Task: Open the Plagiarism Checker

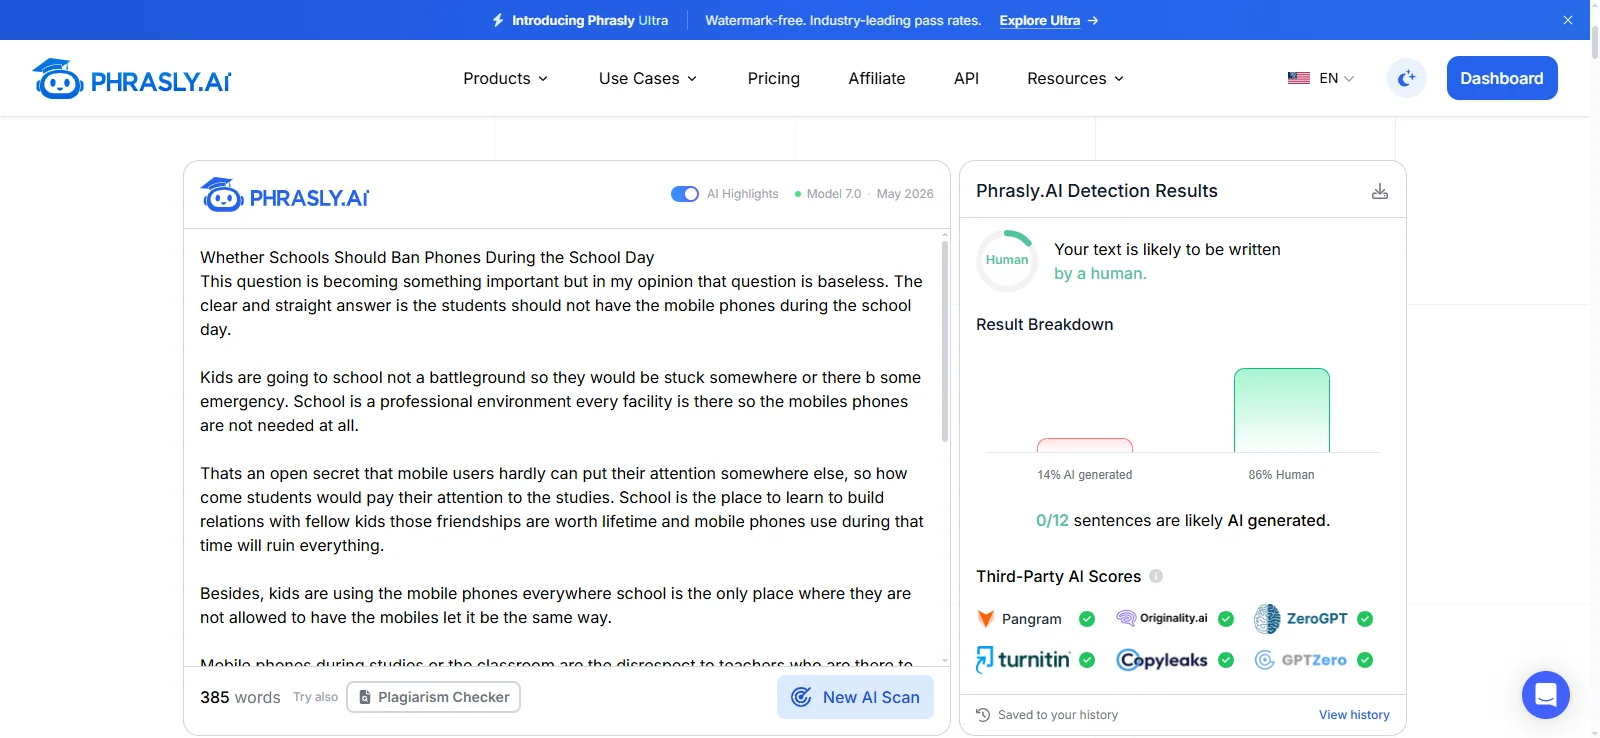Action: pos(434,697)
